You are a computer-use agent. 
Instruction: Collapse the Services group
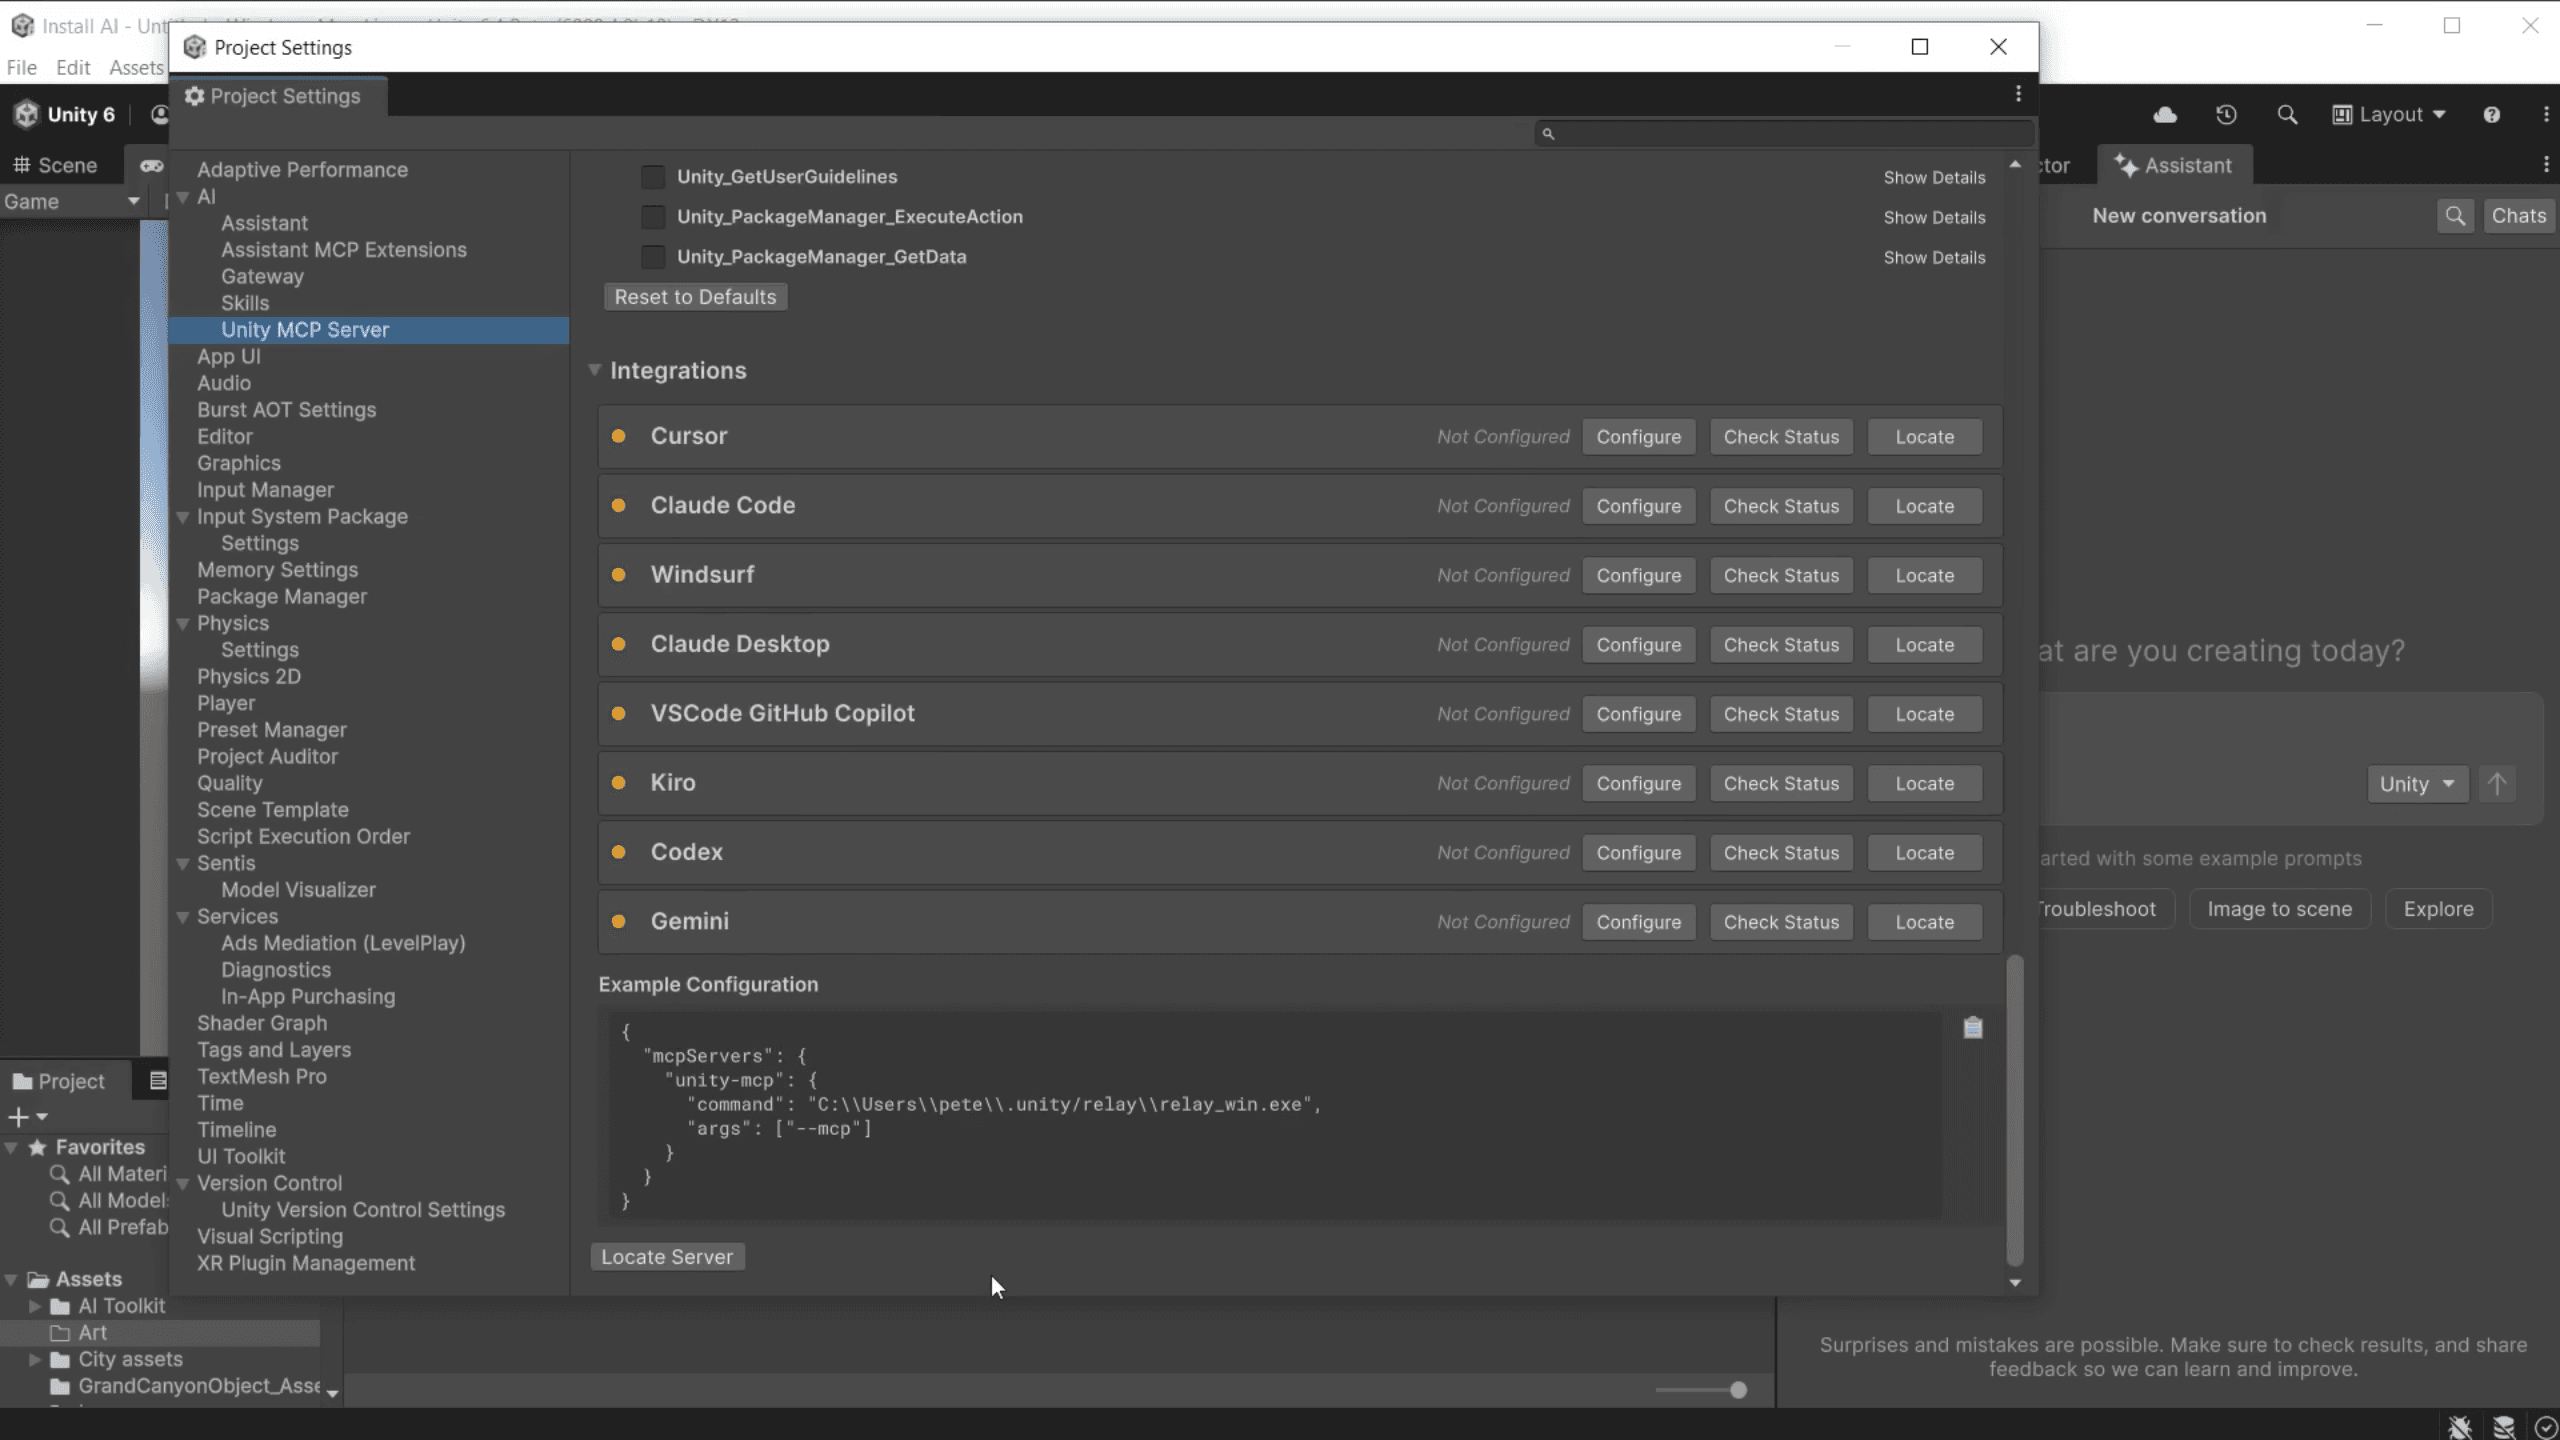183,917
